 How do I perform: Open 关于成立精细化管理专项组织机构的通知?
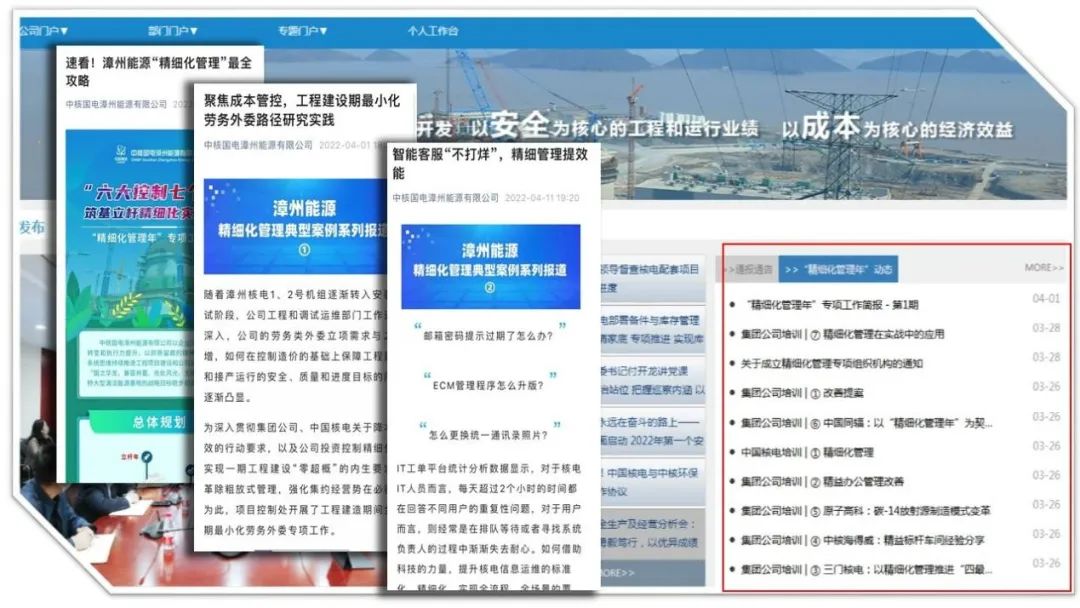831,364
